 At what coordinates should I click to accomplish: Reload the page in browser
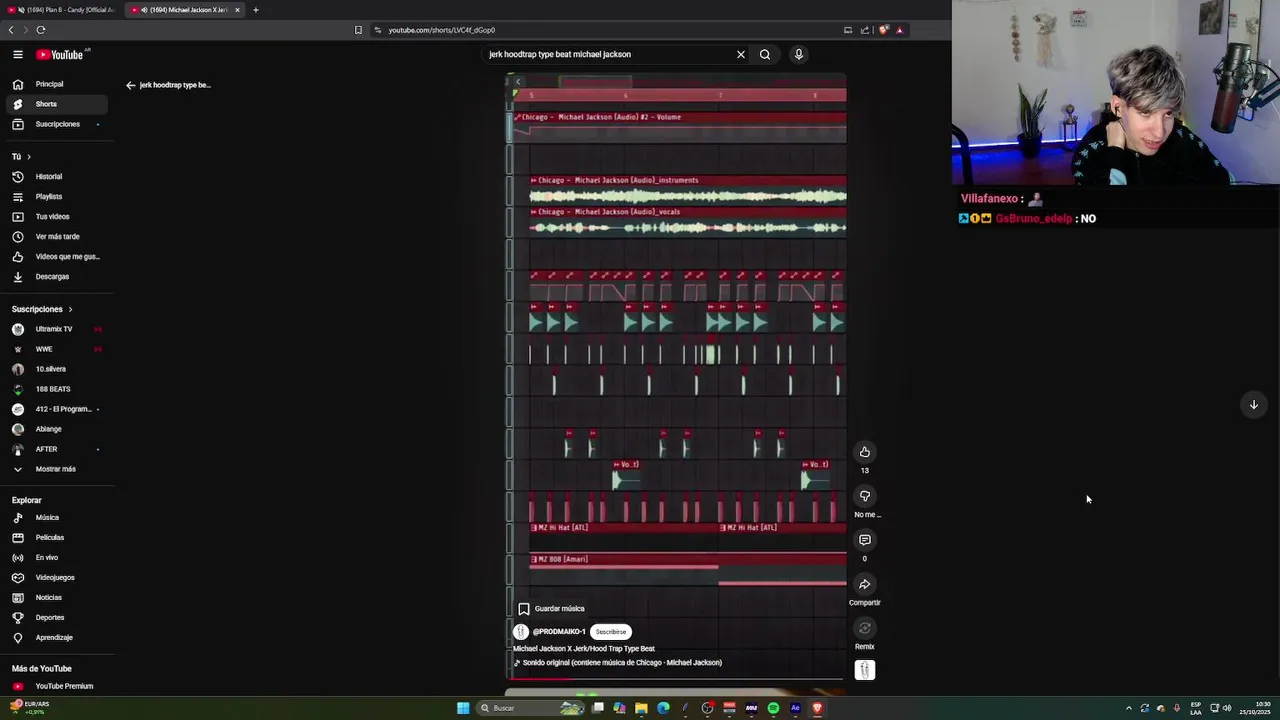(x=41, y=30)
